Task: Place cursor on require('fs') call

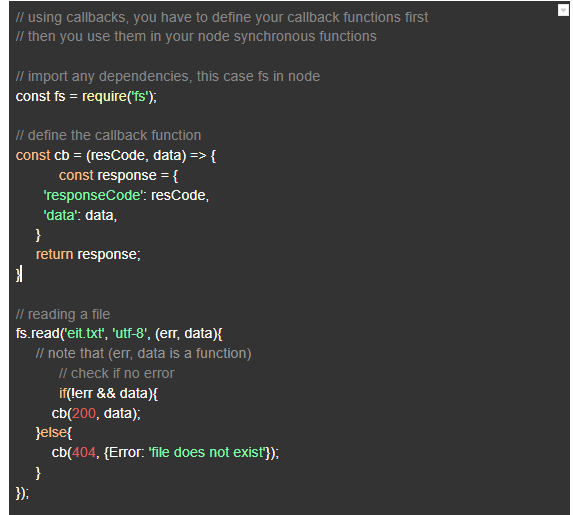Action: tap(119, 96)
